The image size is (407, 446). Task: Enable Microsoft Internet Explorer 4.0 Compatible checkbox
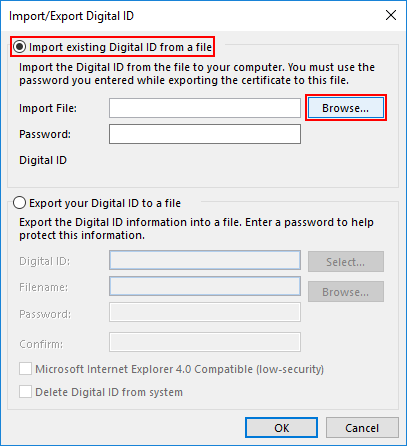click(26, 369)
